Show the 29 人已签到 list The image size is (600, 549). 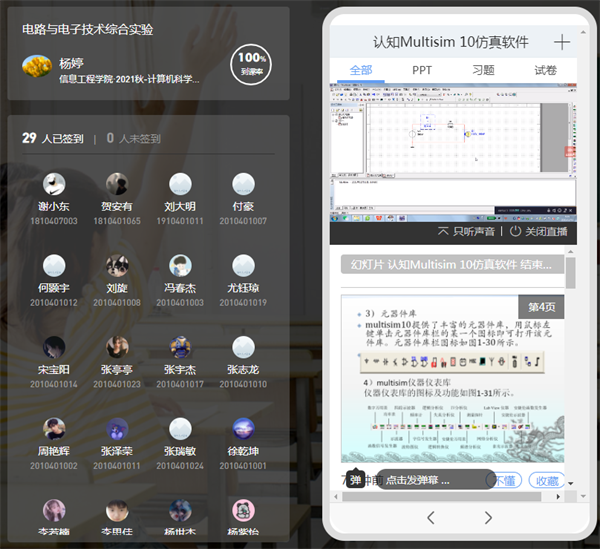[52, 139]
